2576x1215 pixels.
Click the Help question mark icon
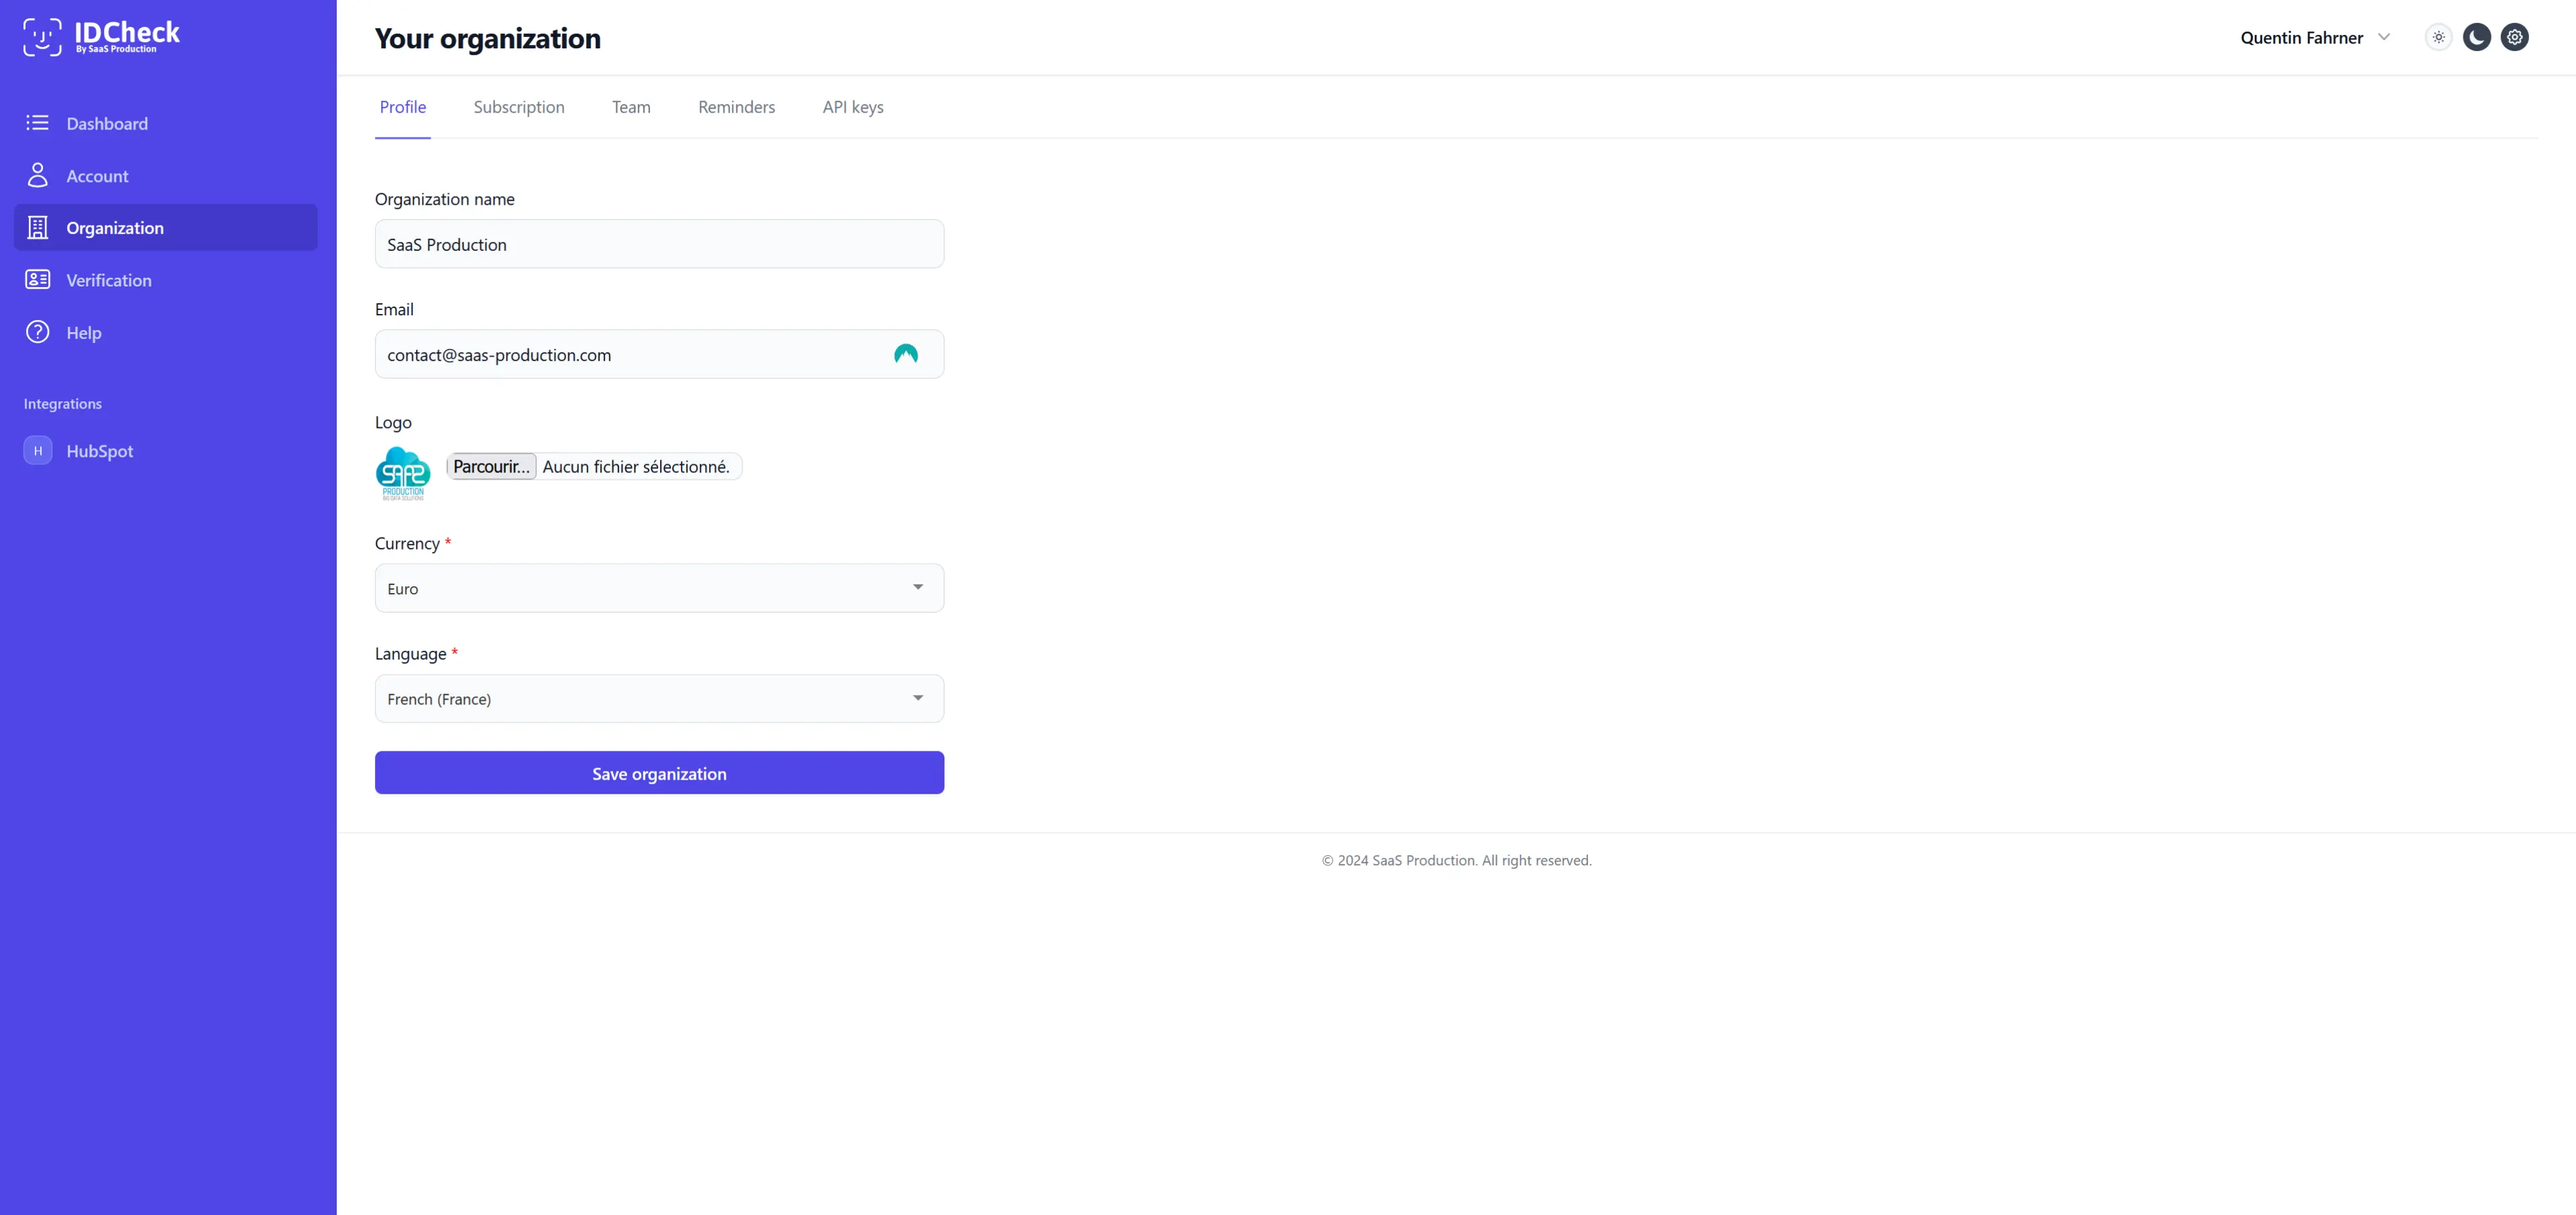coord(37,332)
